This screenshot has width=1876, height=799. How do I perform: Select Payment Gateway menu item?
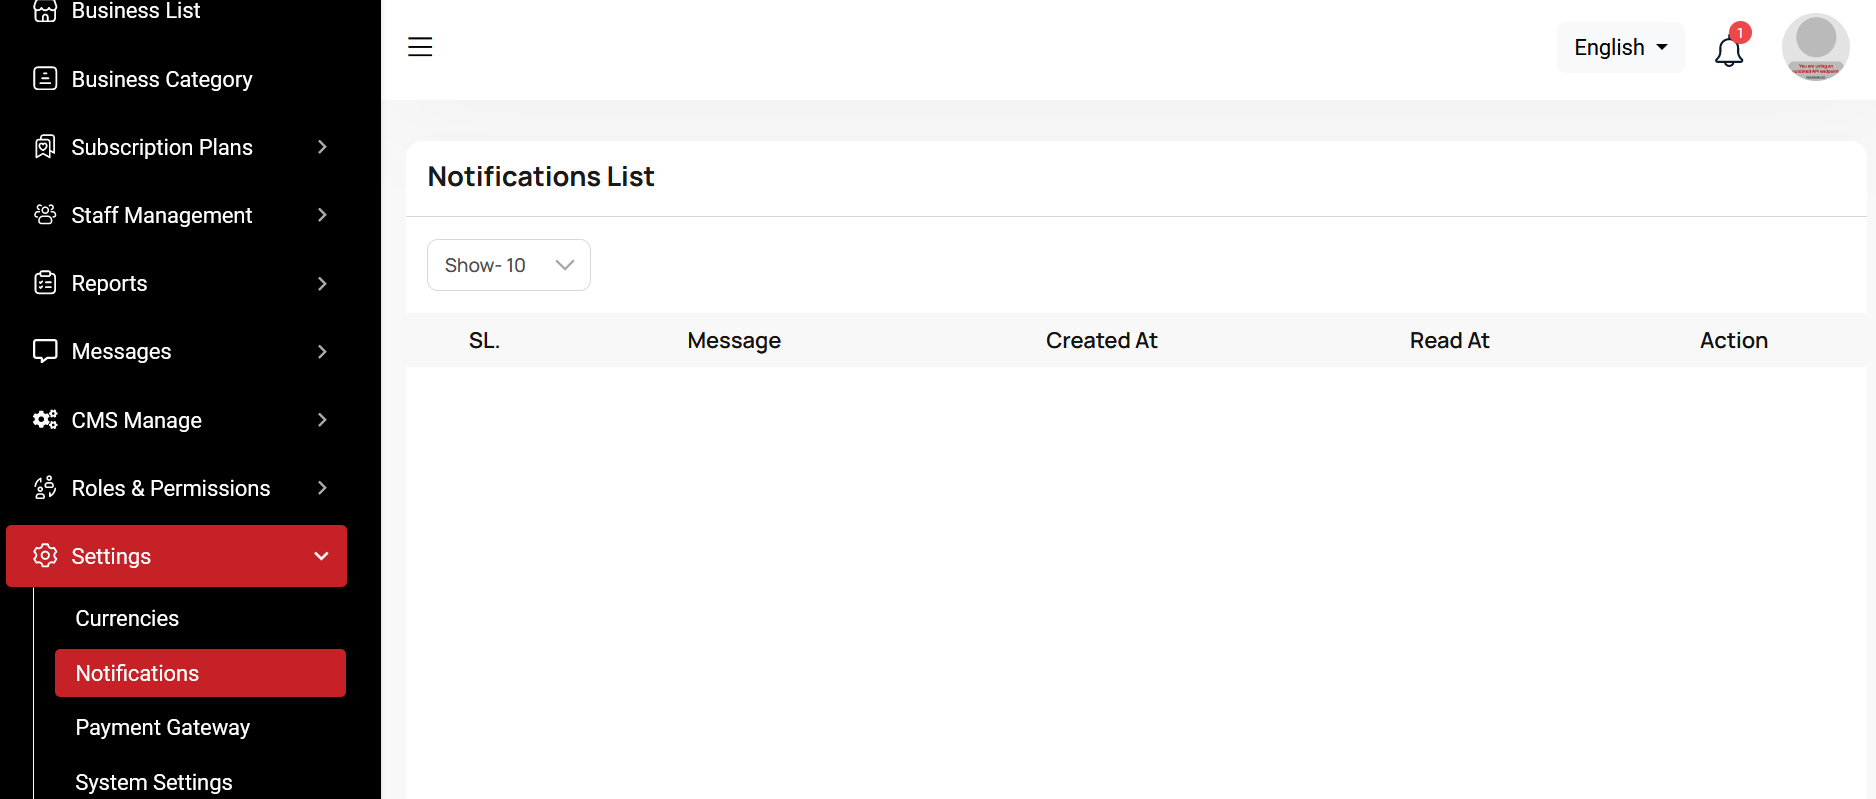[x=162, y=727]
